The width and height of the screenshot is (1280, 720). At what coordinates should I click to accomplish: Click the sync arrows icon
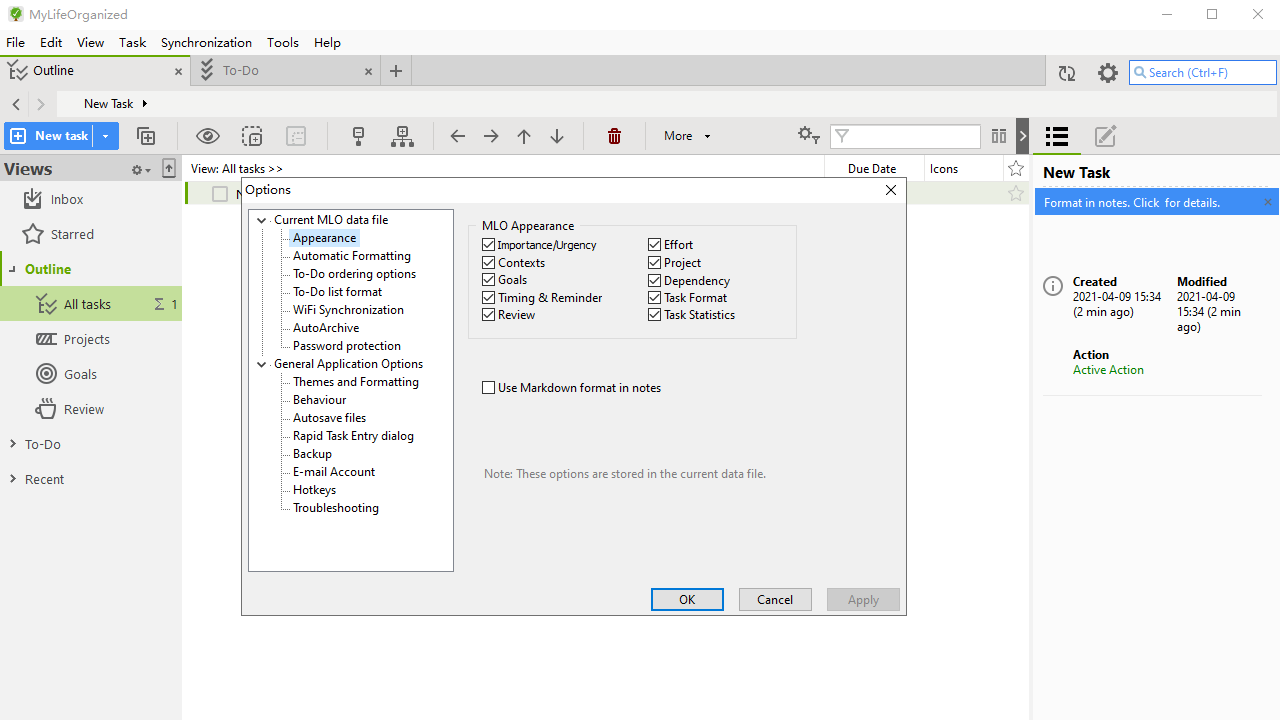click(1067, 73)
